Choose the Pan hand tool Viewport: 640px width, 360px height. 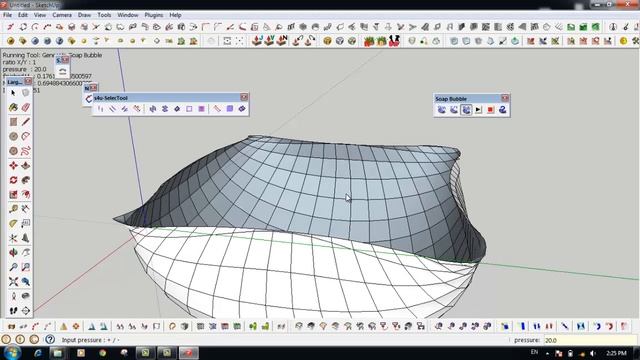pos(26,253)
